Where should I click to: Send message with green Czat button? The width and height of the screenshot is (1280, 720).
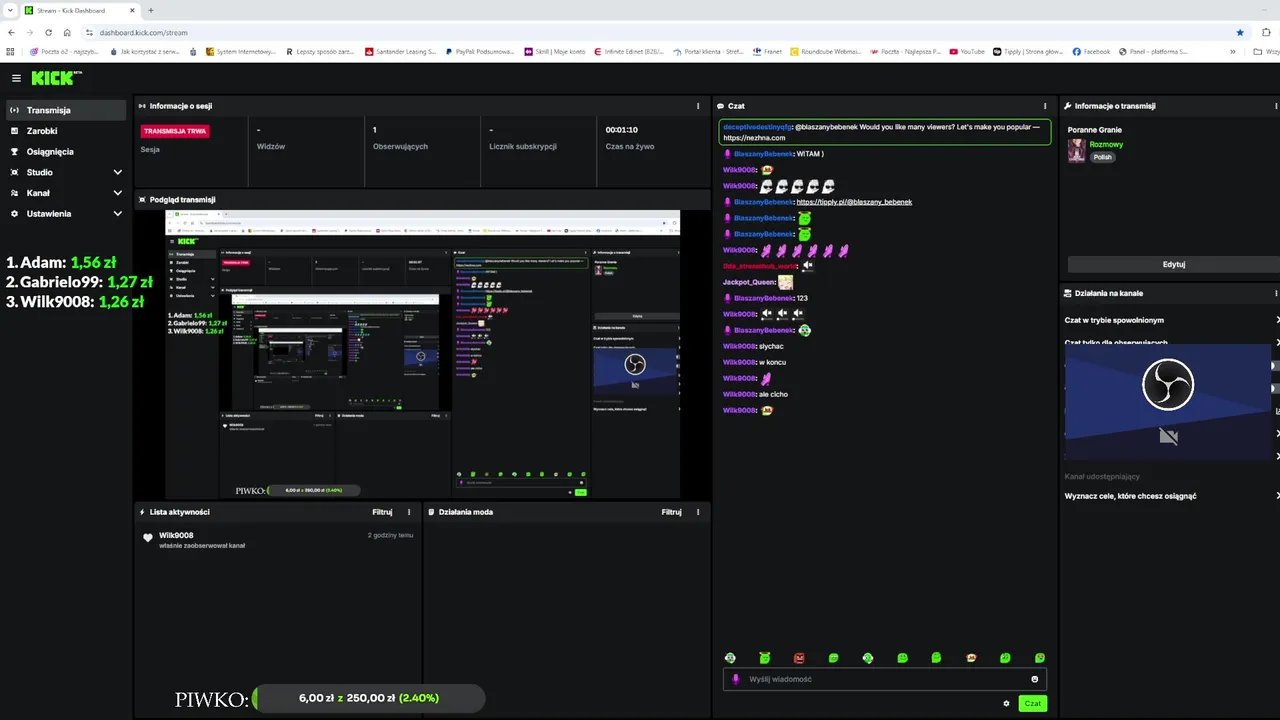(x=1033, y=704)
